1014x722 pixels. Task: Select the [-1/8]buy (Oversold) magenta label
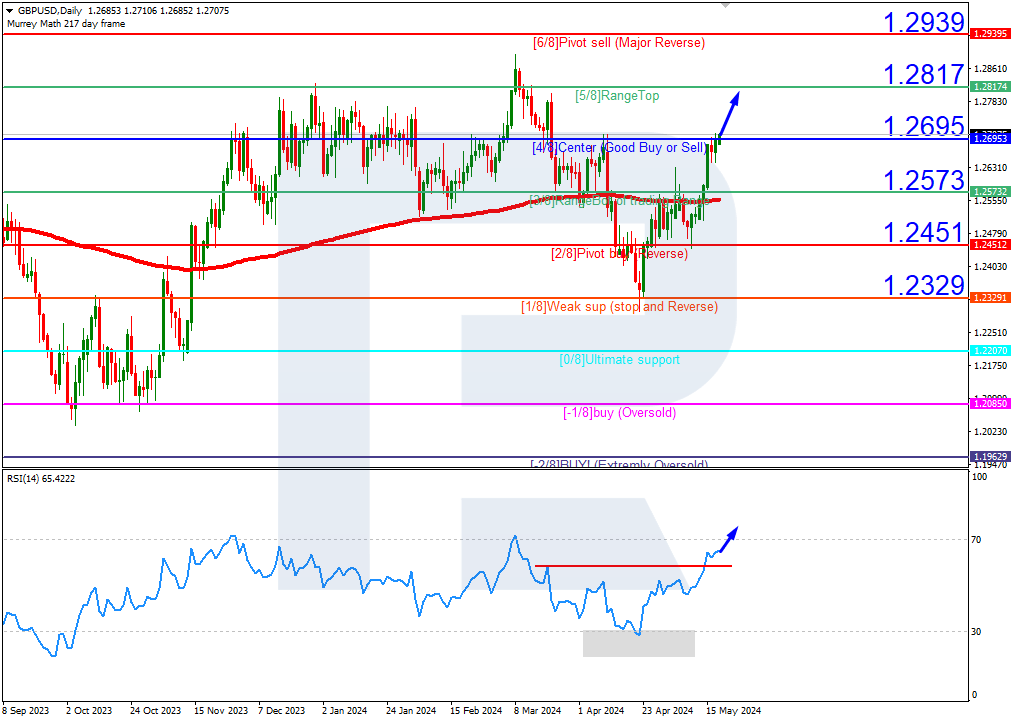(620, 412)
